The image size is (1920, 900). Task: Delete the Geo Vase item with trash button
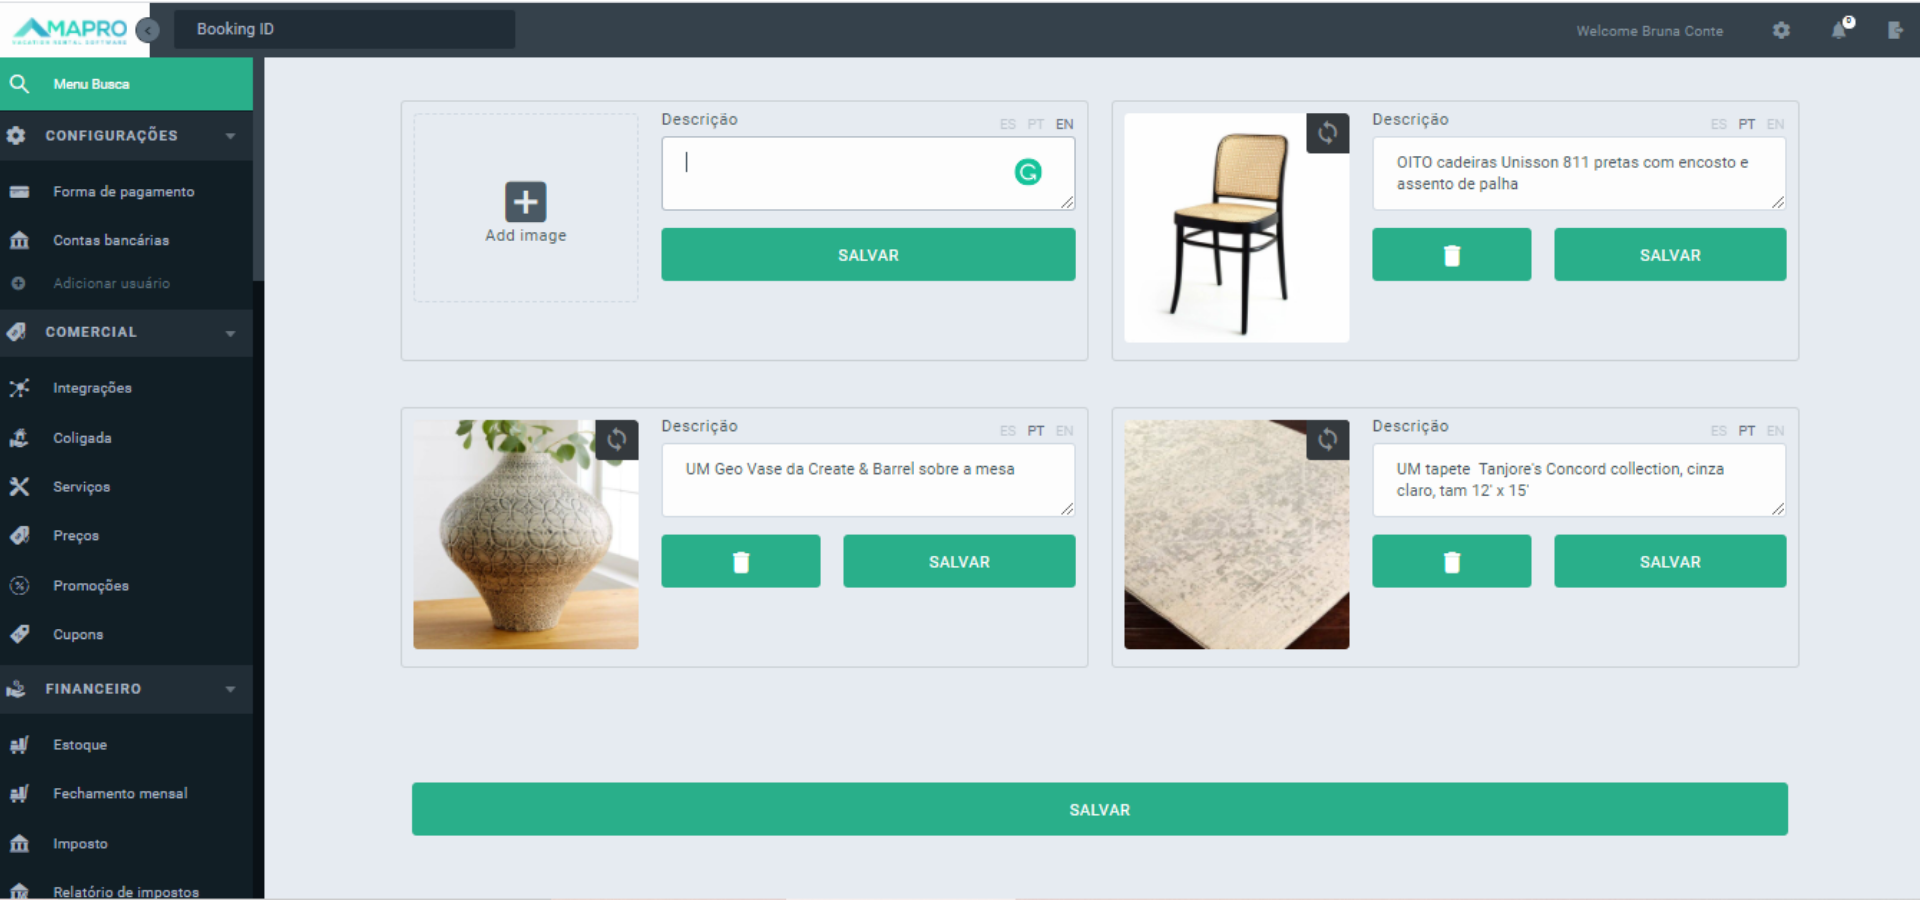740,562
